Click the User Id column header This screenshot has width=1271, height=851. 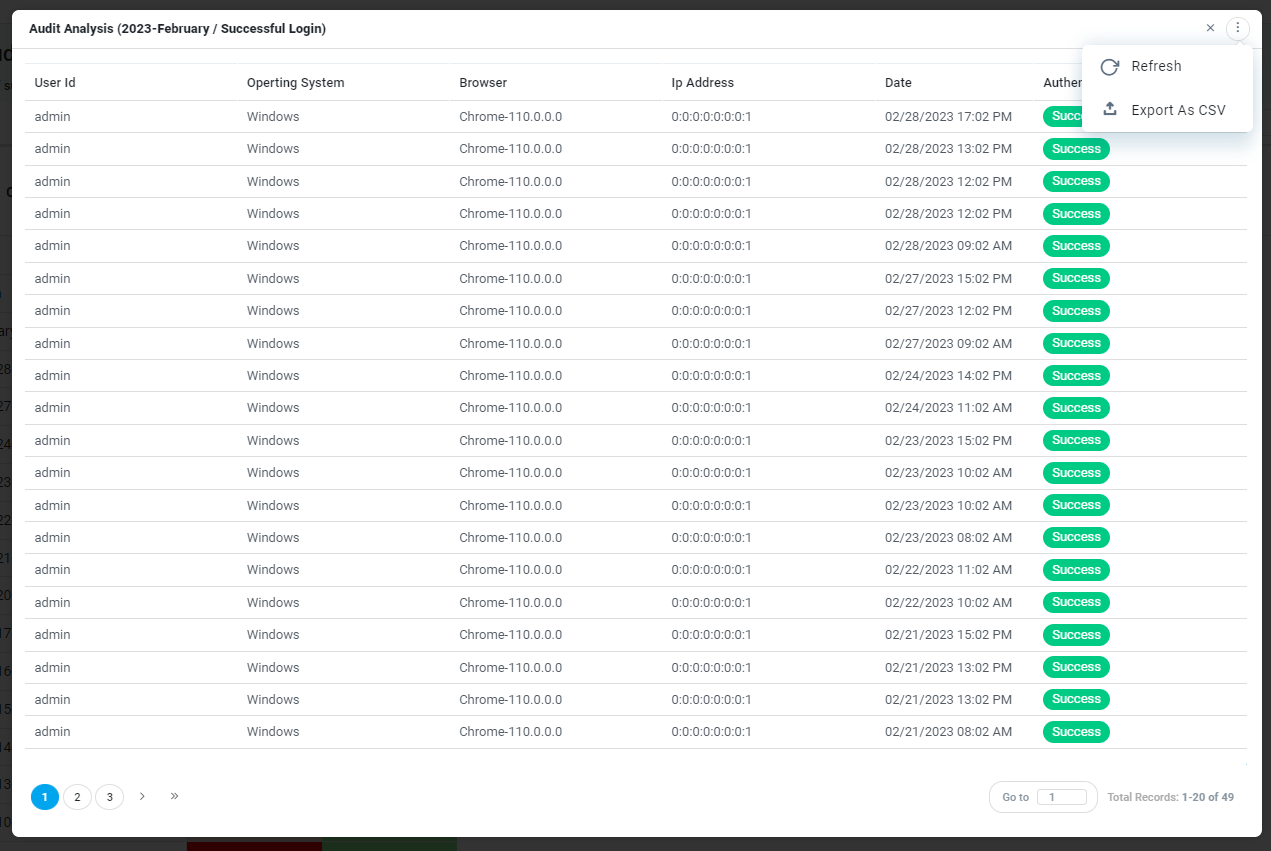[x=55, y=83]
